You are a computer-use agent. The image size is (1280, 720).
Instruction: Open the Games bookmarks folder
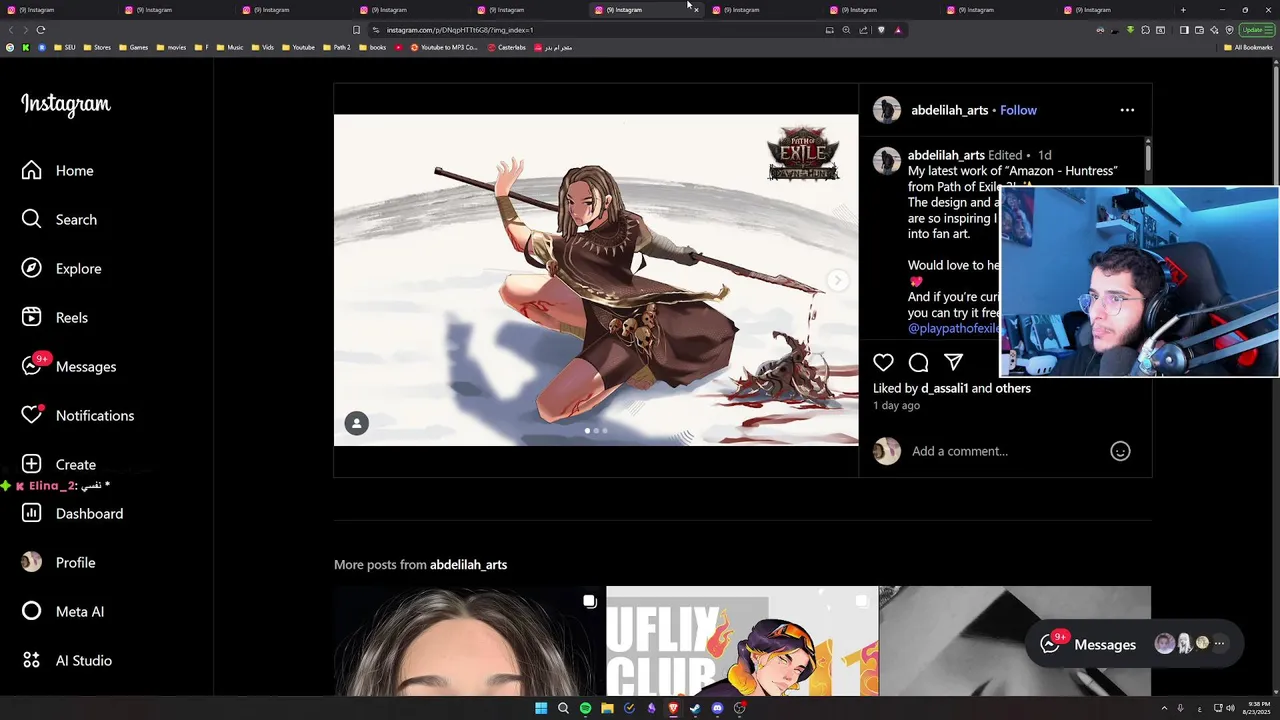point(133,47)
